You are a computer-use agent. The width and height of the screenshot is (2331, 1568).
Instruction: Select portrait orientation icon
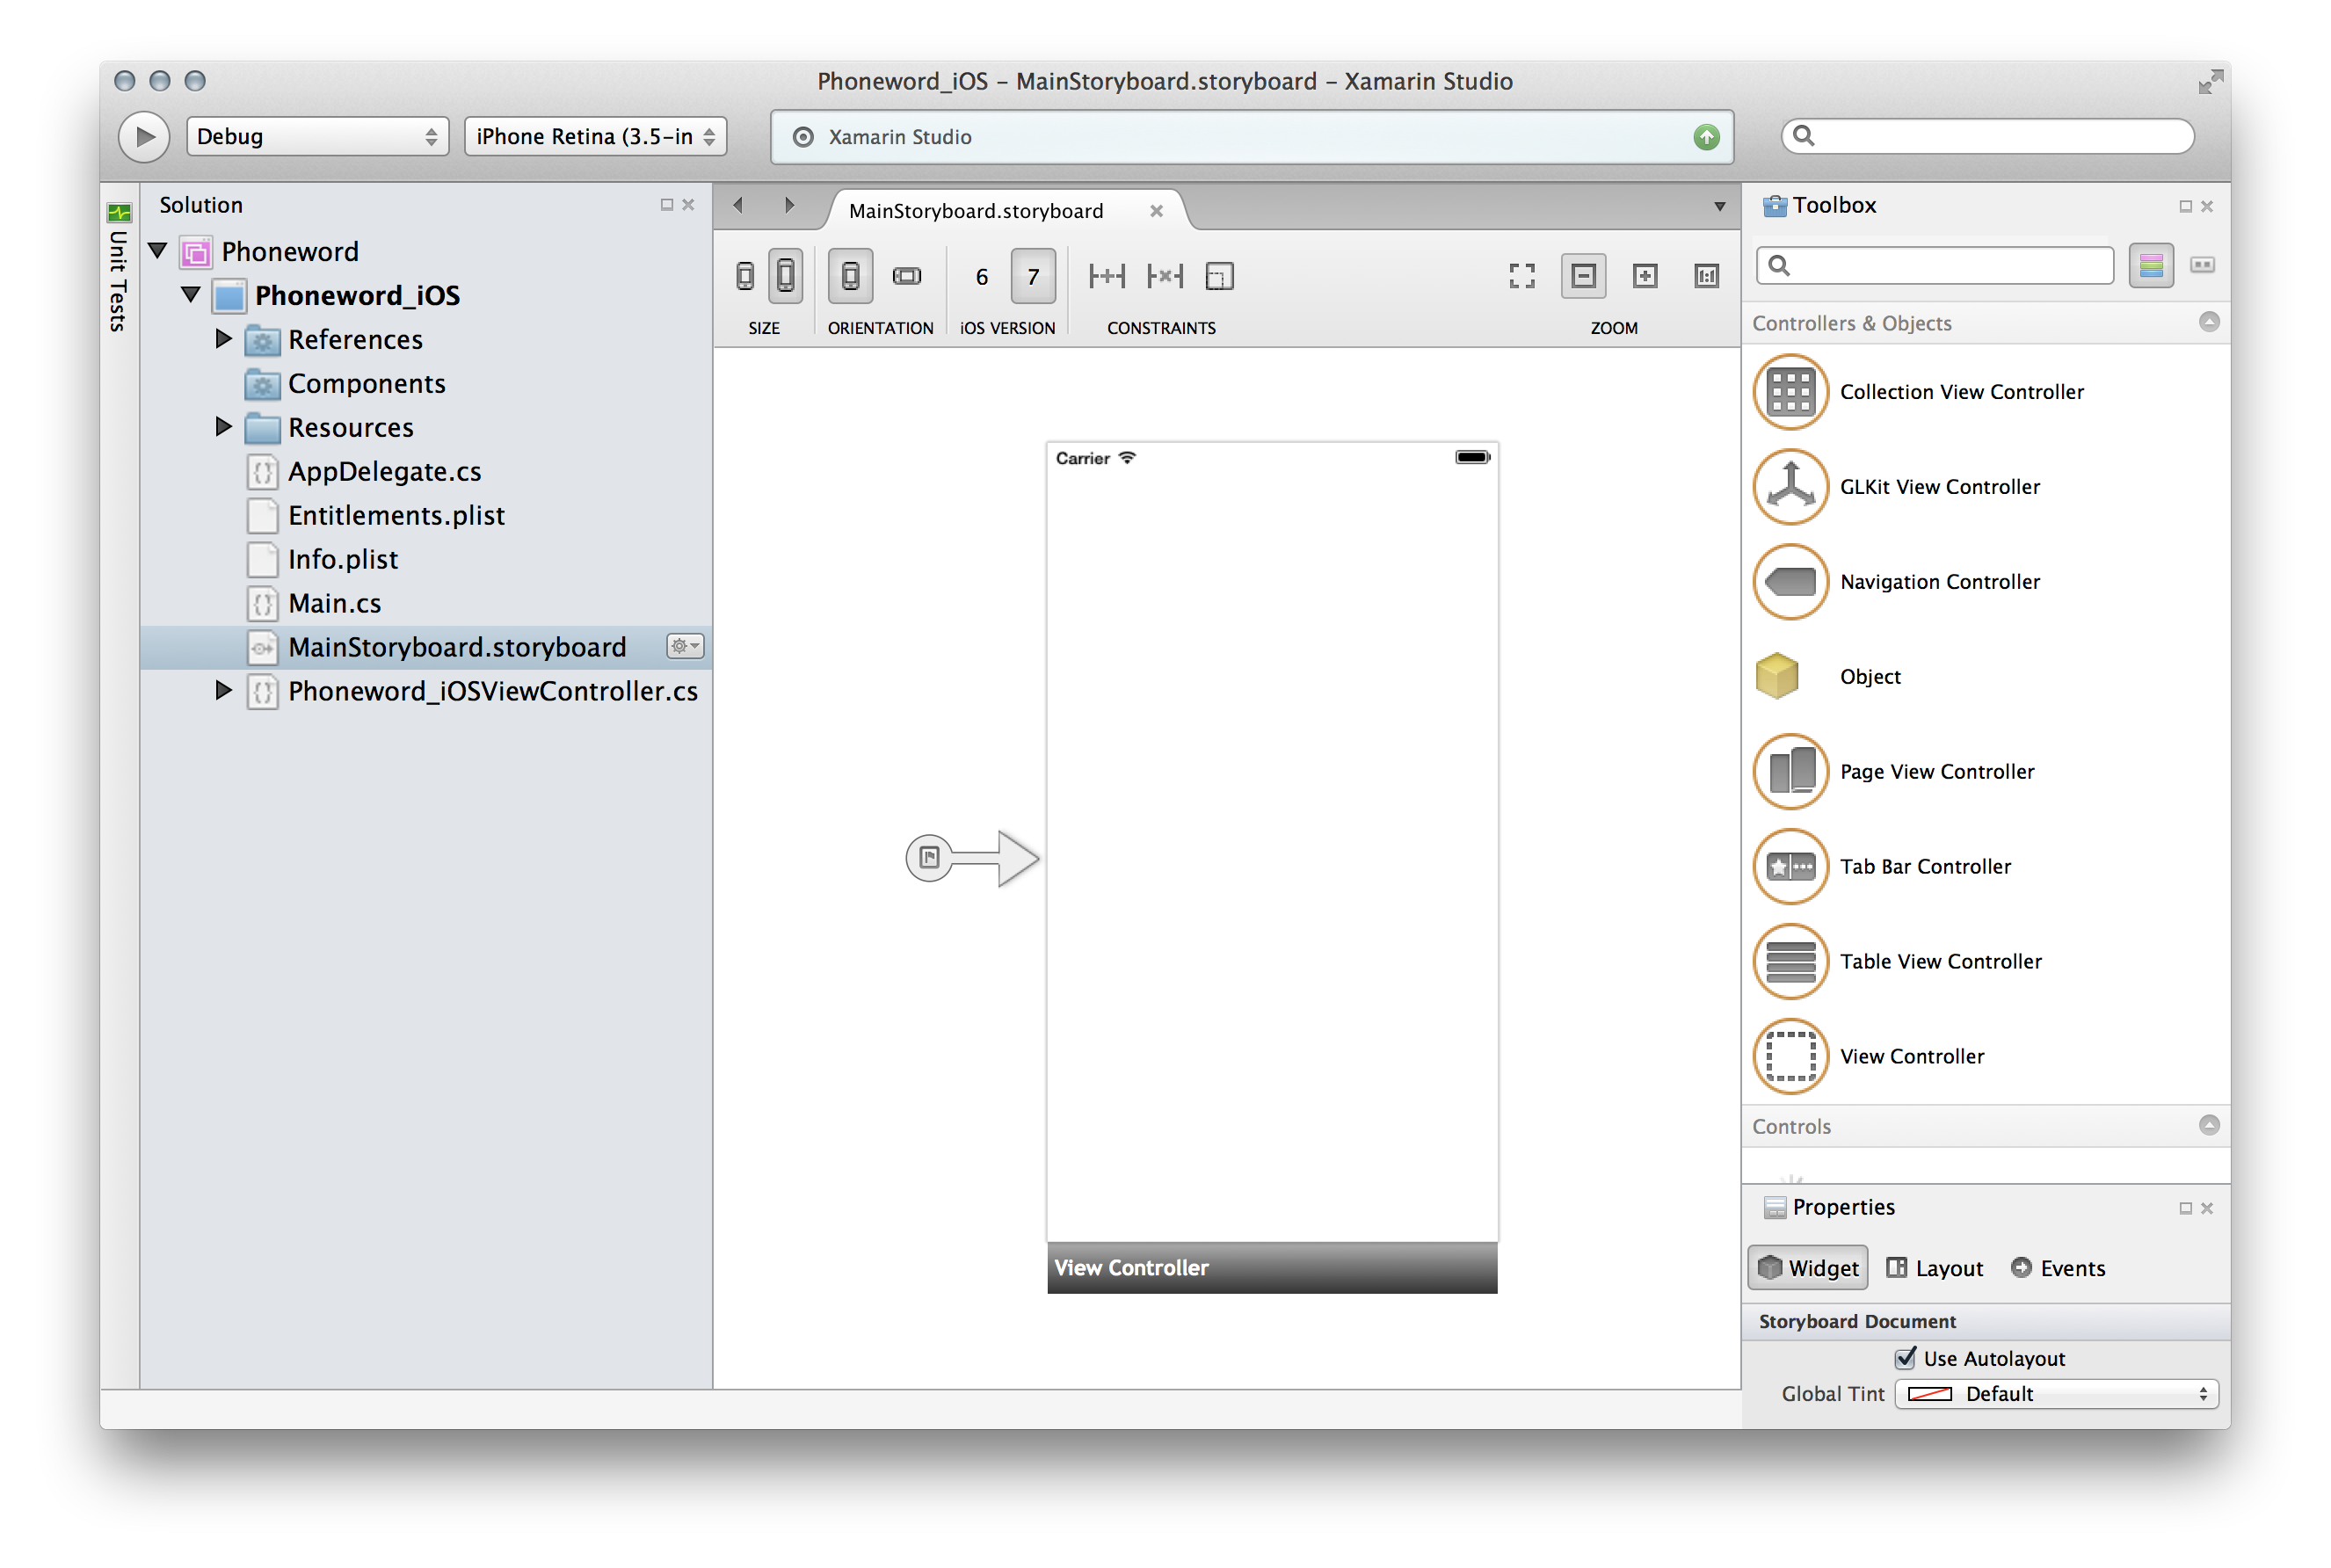coord(850,276)
